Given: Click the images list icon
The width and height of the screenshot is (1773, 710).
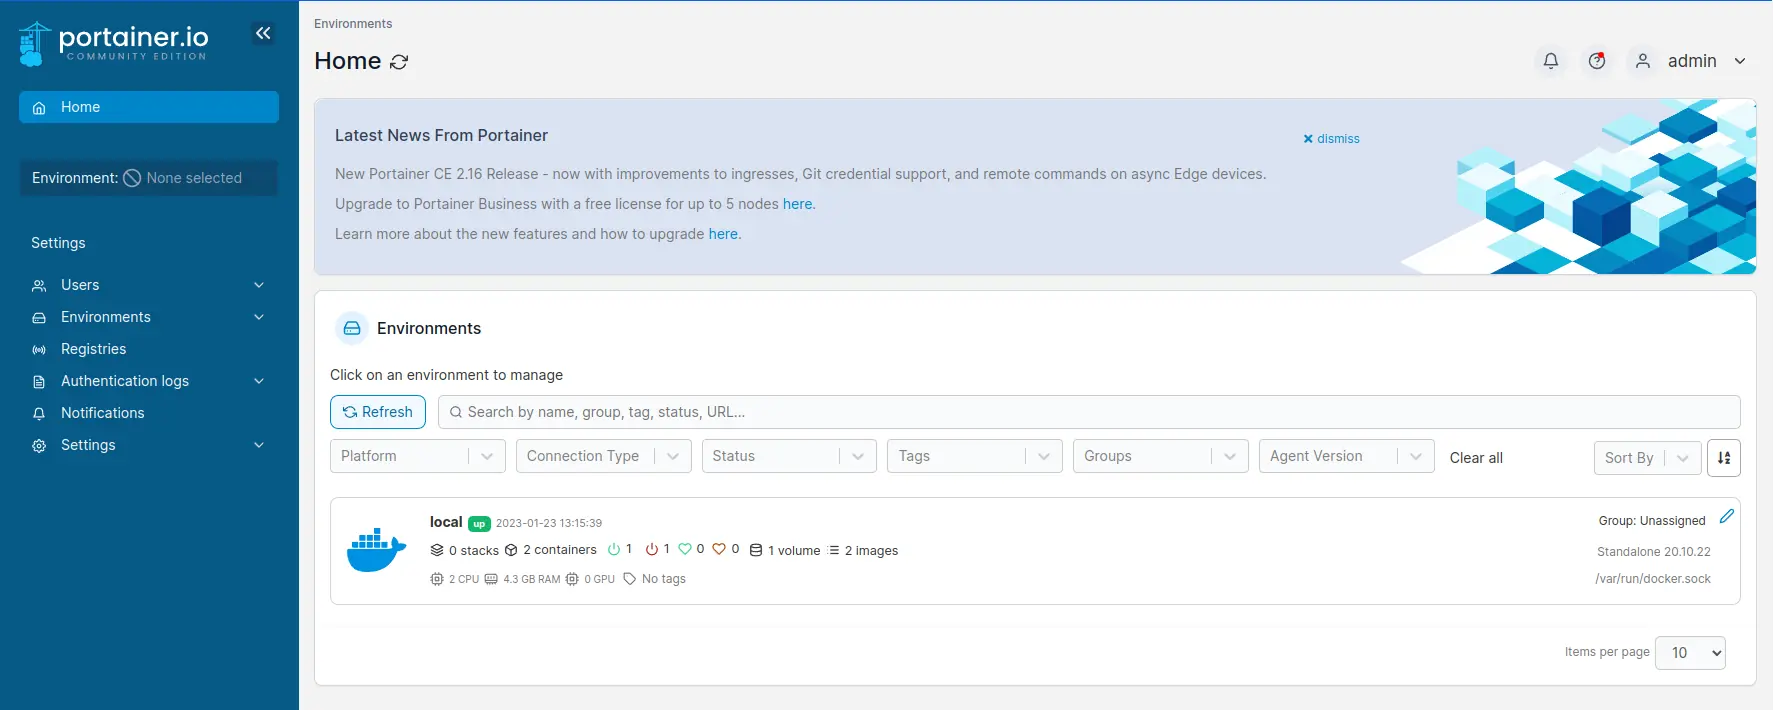Looking at the screenshot, I should point(834,550).
